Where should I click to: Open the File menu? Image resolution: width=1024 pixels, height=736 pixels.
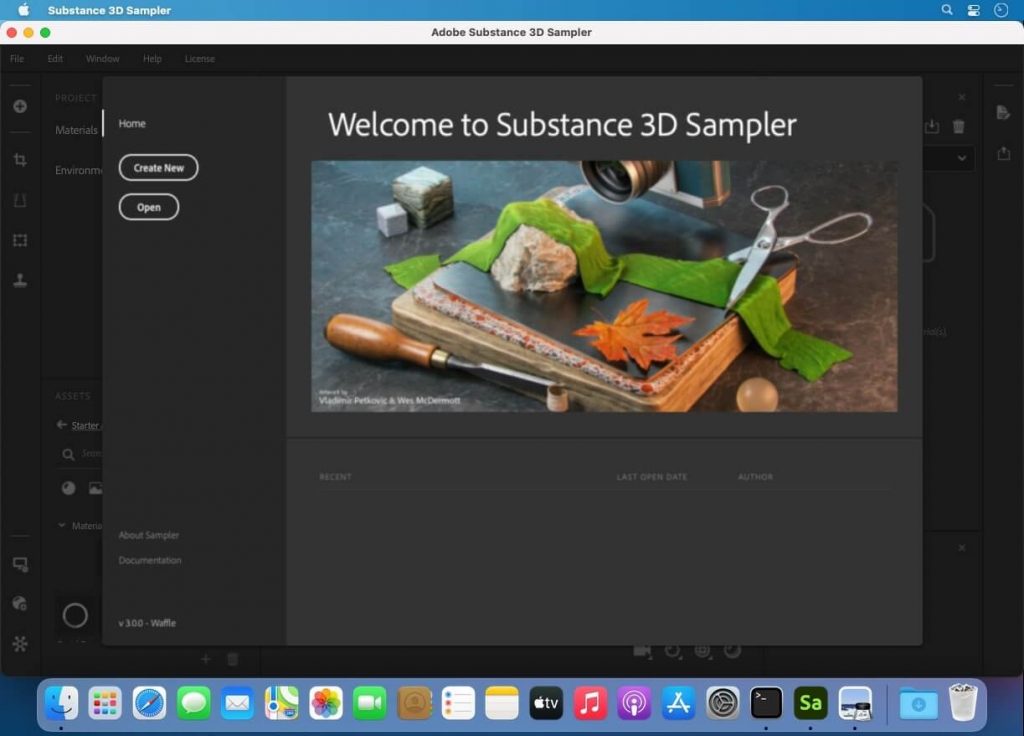pos(17,58)
